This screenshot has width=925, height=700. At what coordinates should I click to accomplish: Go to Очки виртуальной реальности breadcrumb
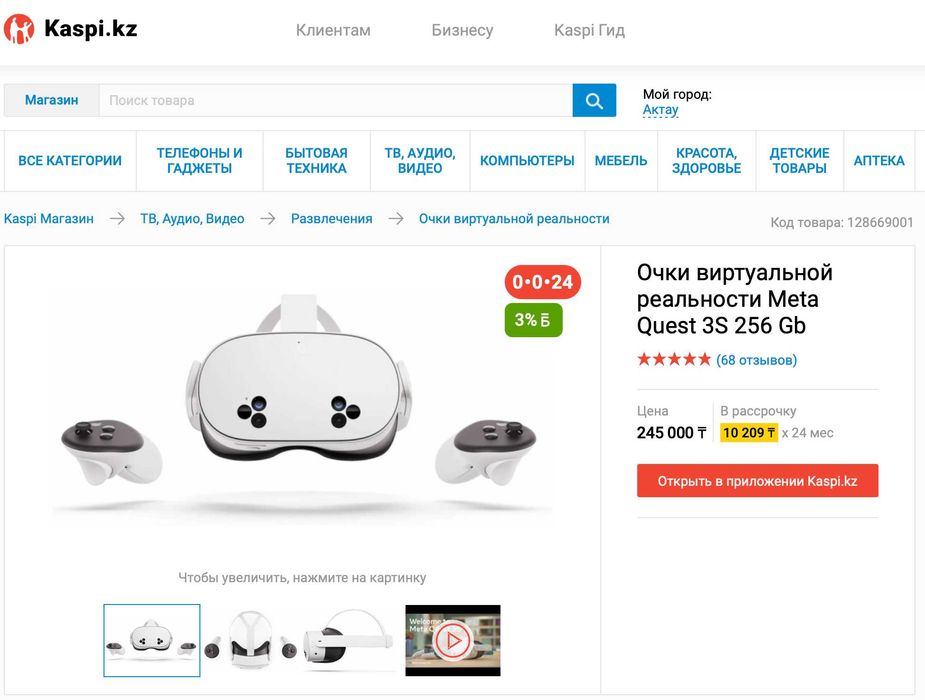click(514, 219)
